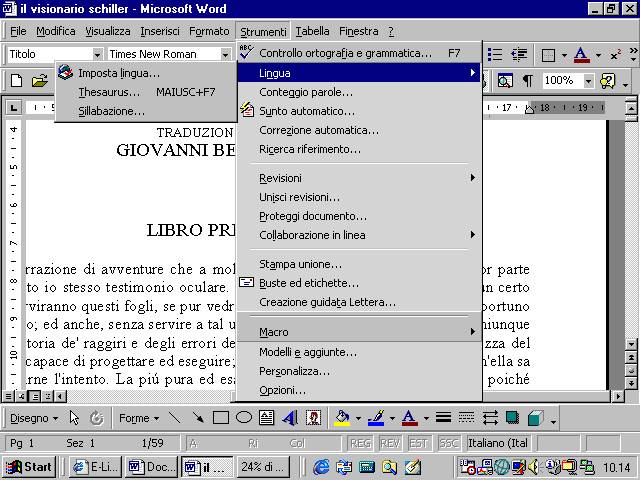This screenshot has width=640, height=480.
Task: Click the Insert ClipArt icon
Action: [x=313, y=418]
